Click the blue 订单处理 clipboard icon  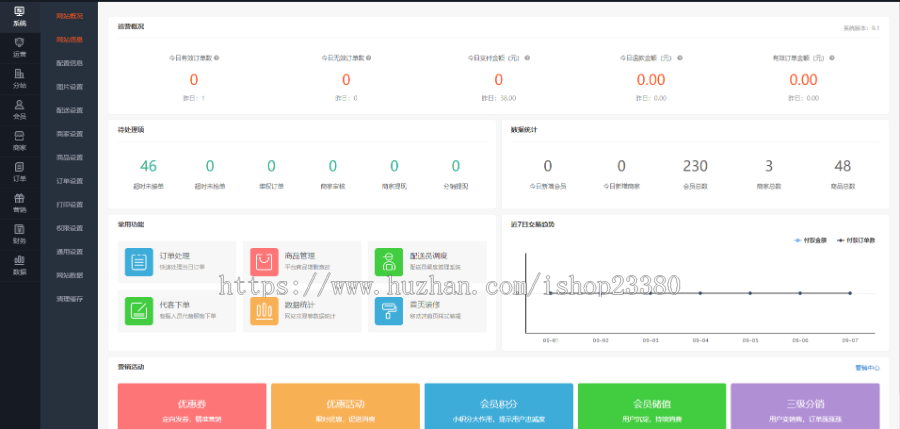tap(139, 262)
